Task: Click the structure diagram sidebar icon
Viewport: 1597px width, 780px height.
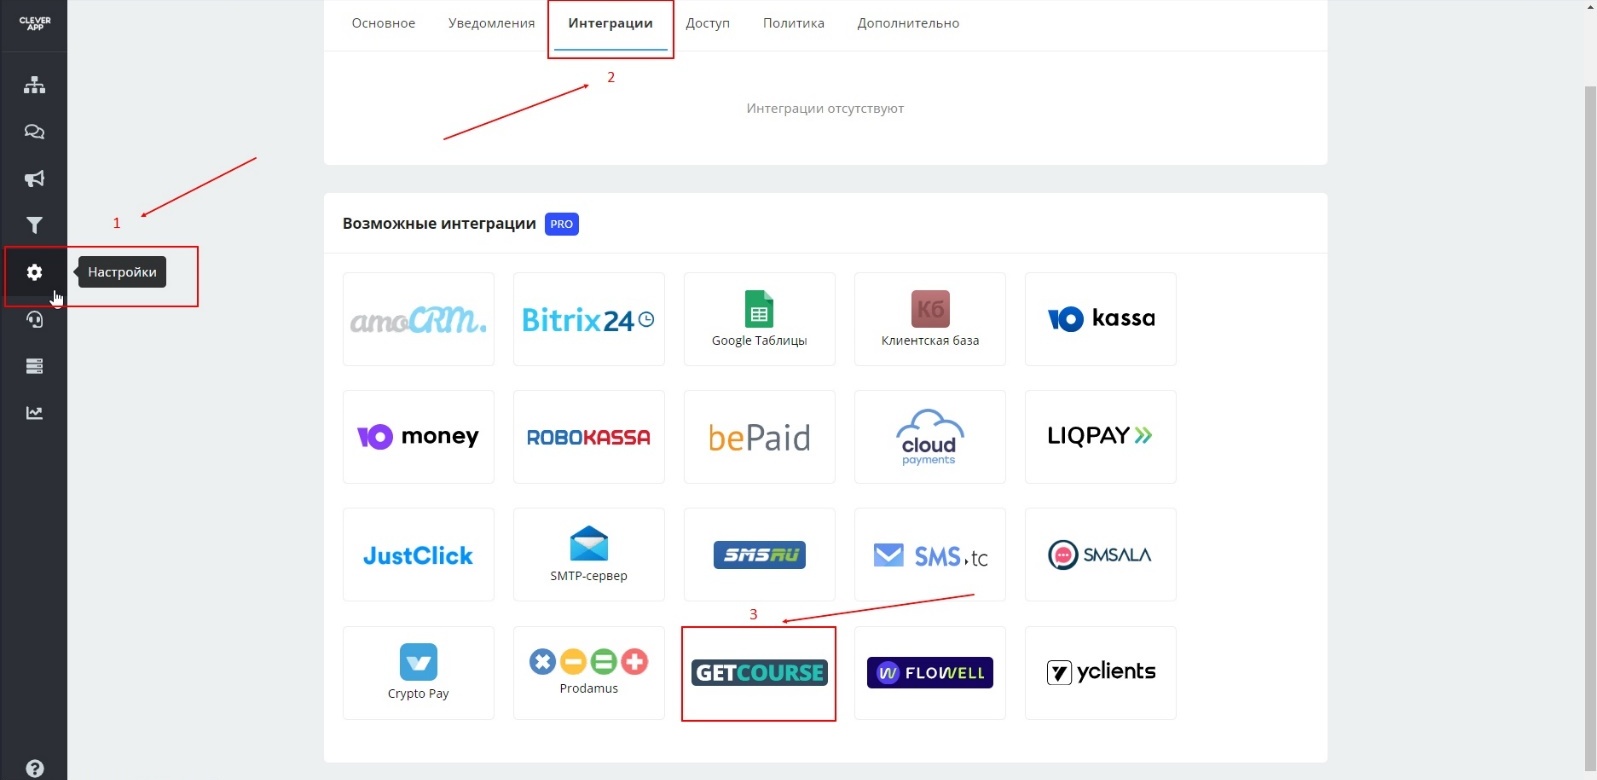Action: coord(34,85)
